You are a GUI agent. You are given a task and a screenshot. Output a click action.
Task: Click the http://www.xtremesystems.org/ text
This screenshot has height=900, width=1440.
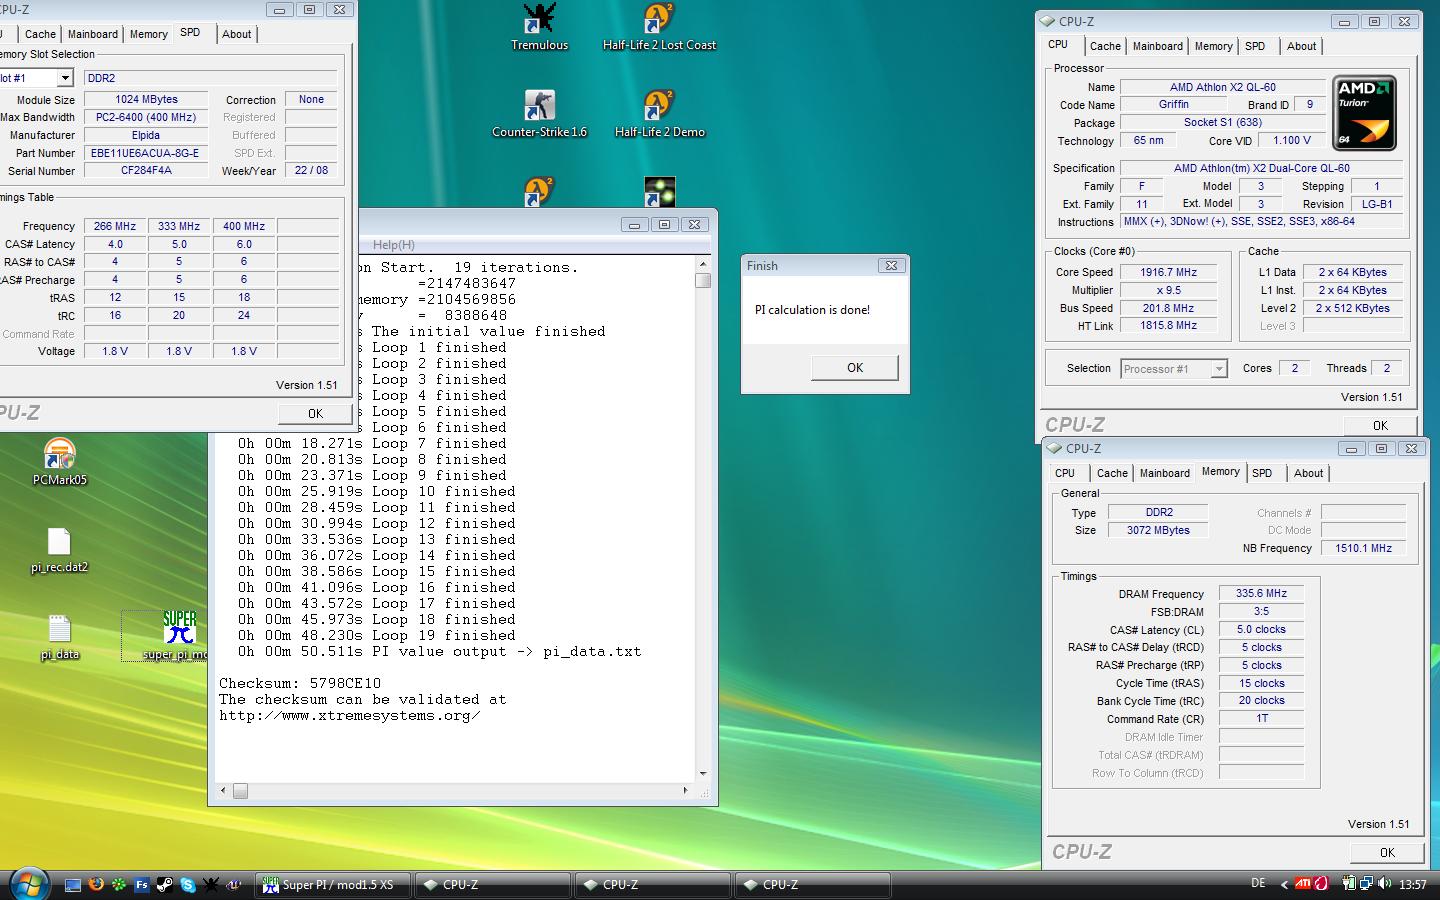[x=349, y=716]
